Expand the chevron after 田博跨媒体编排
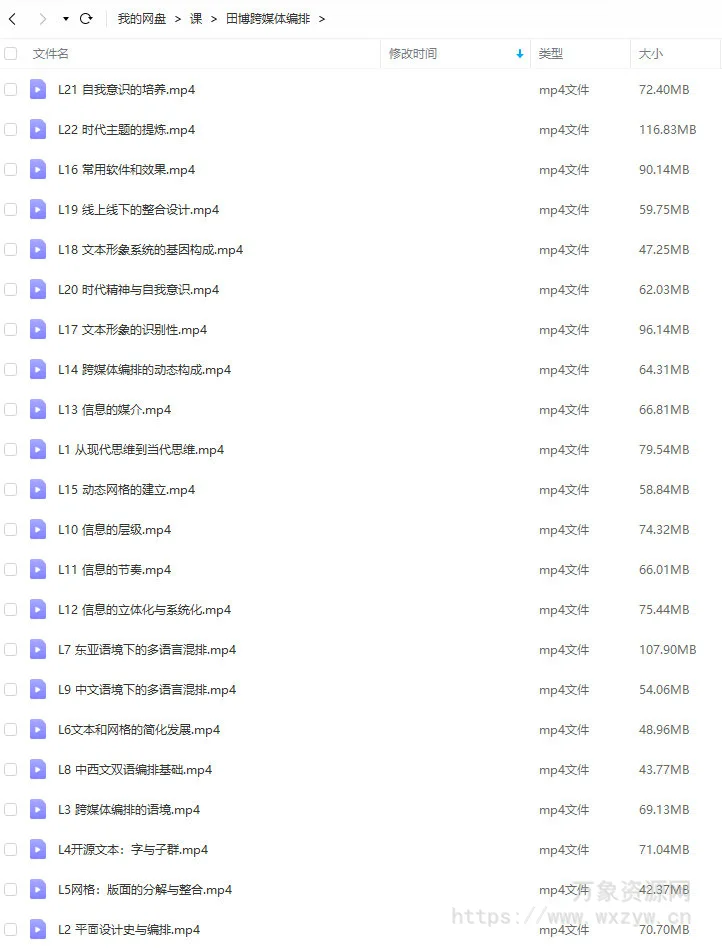 pyautogui.click(x=322, y=19)
